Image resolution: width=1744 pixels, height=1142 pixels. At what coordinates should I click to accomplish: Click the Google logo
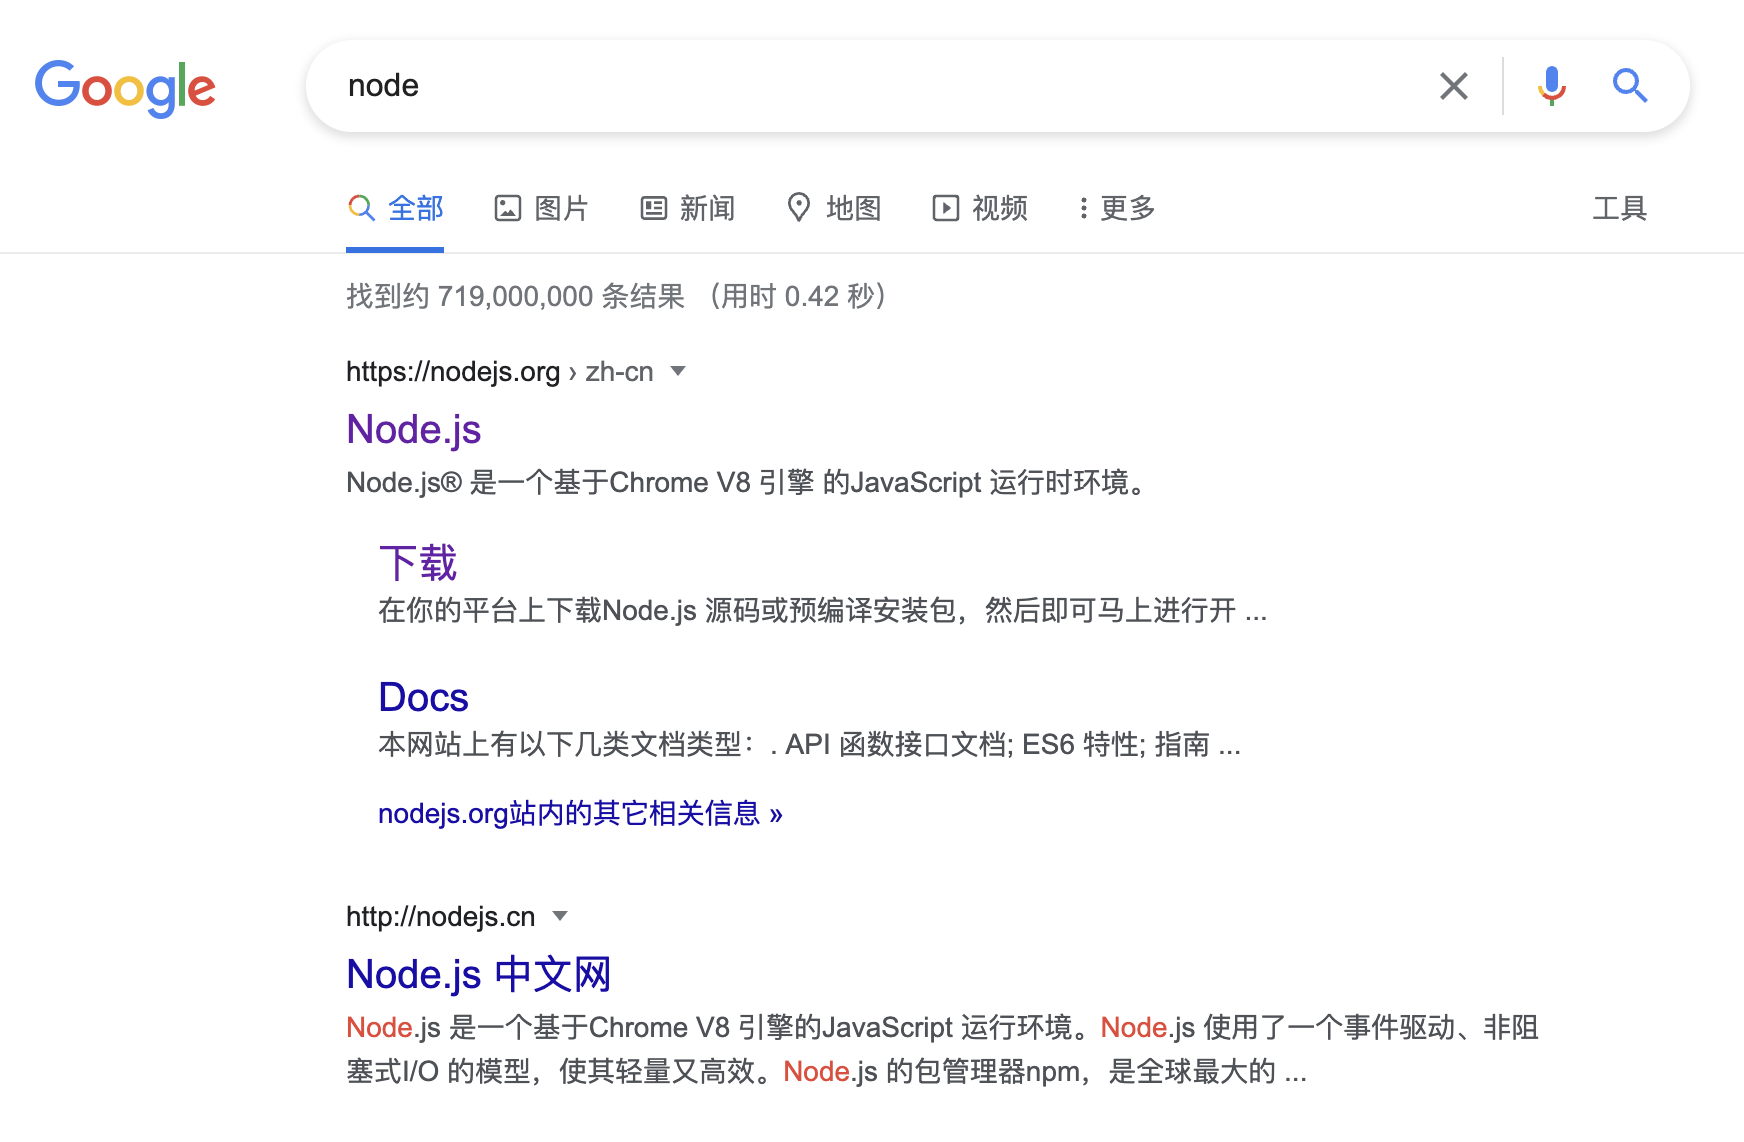[x=125, y=88]
